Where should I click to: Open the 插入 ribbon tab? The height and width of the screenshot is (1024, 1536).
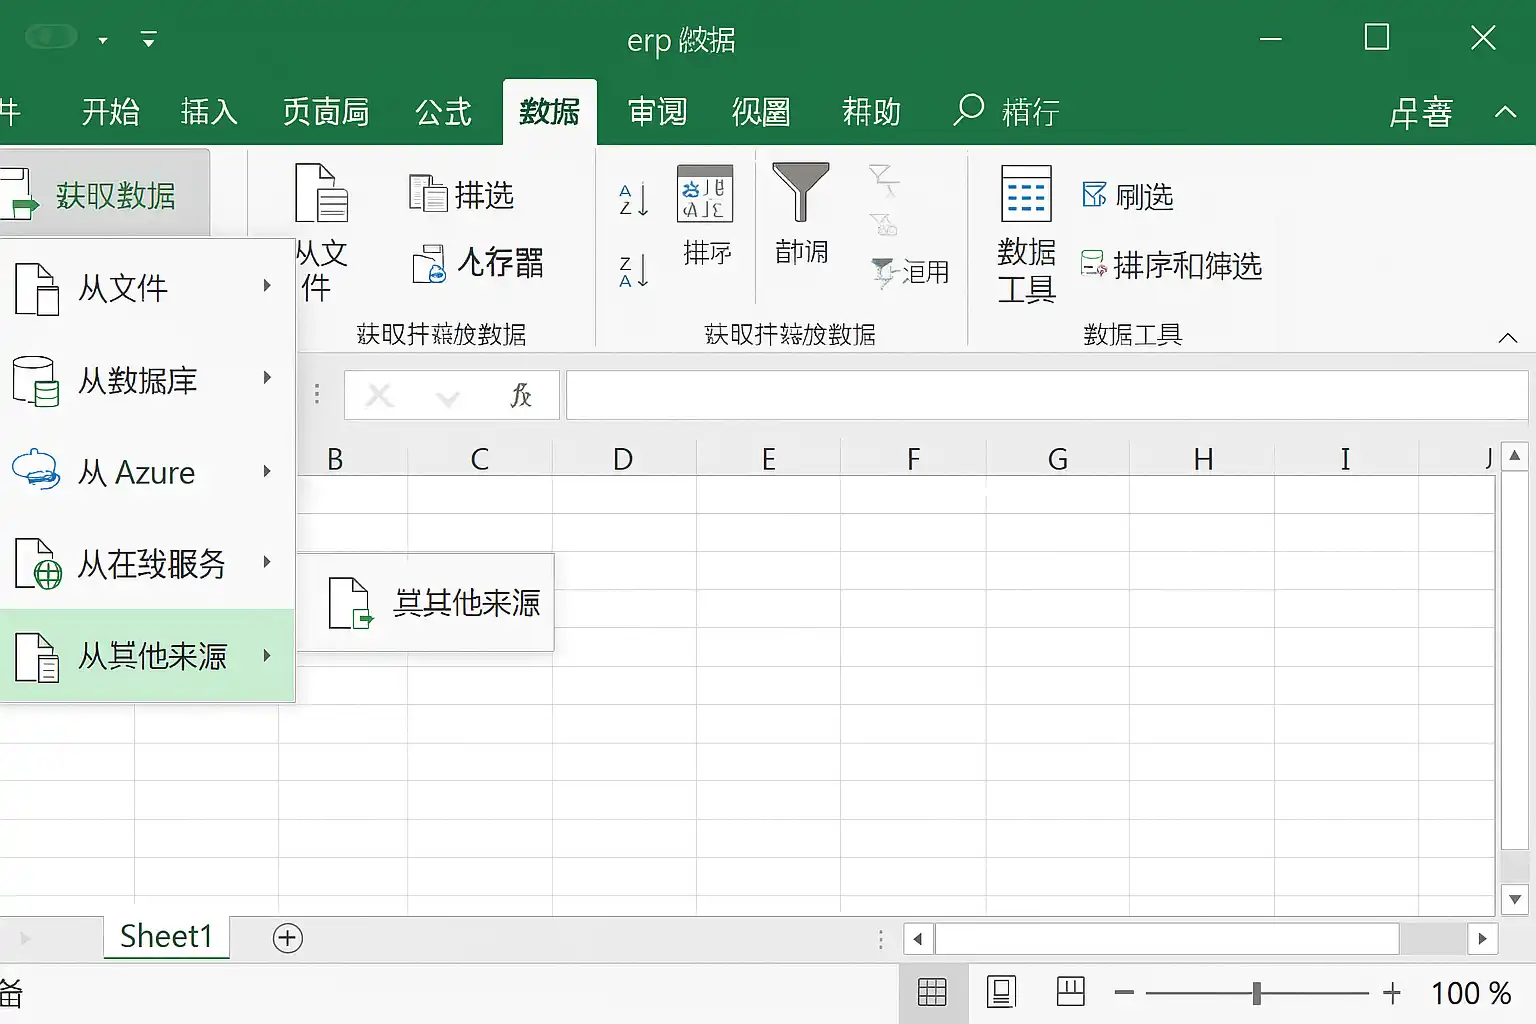209,112
